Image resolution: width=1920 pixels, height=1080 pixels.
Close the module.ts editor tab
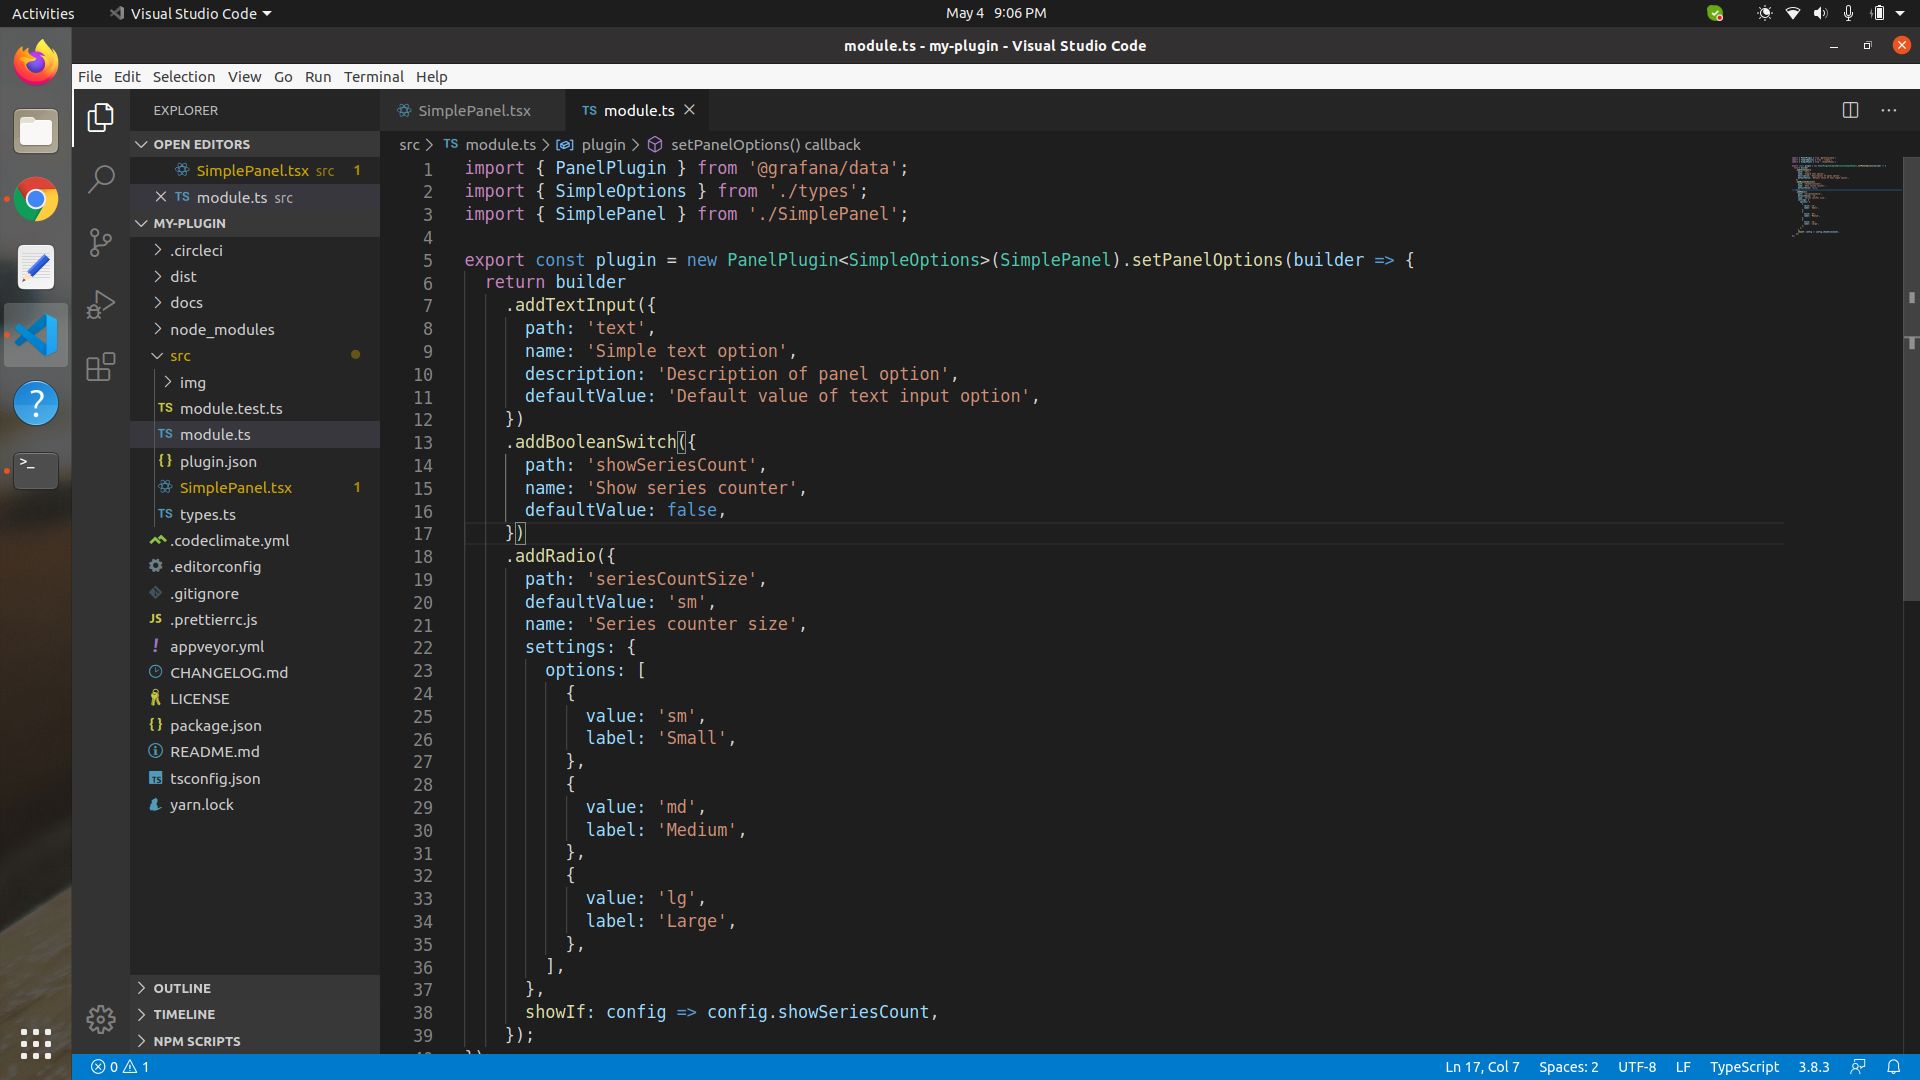click(689, 110)
